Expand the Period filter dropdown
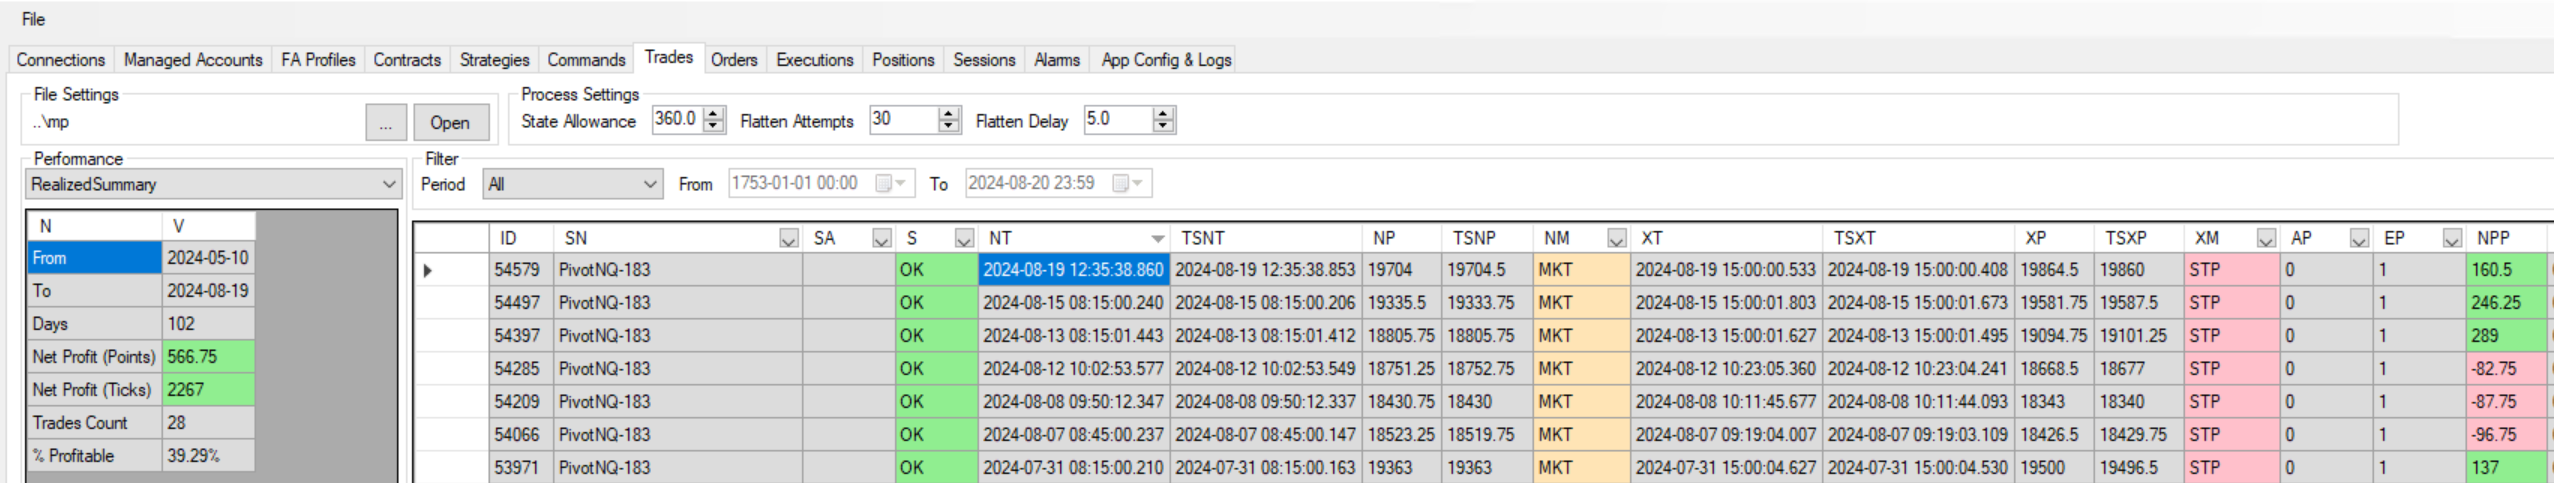The width and height of the screenshot is (2554, 483). tap(649, 184)
